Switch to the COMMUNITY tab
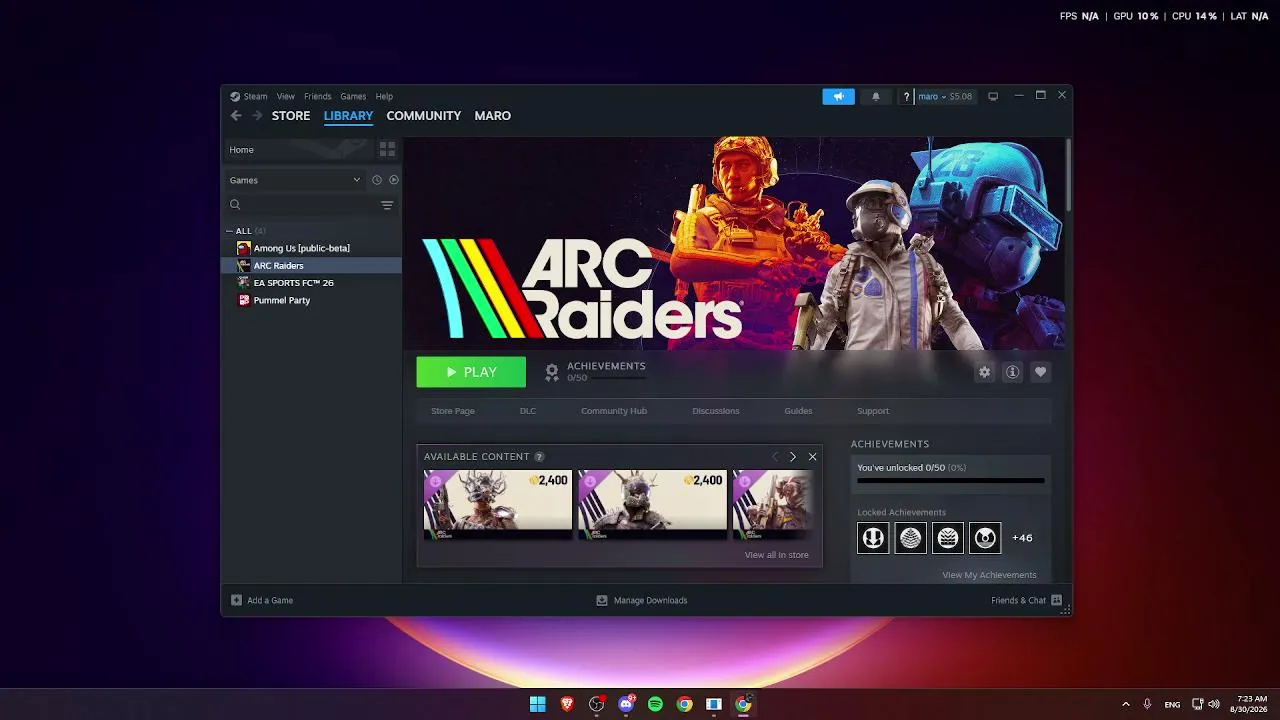The image size is (1280, 720). (x=424, y=116)
